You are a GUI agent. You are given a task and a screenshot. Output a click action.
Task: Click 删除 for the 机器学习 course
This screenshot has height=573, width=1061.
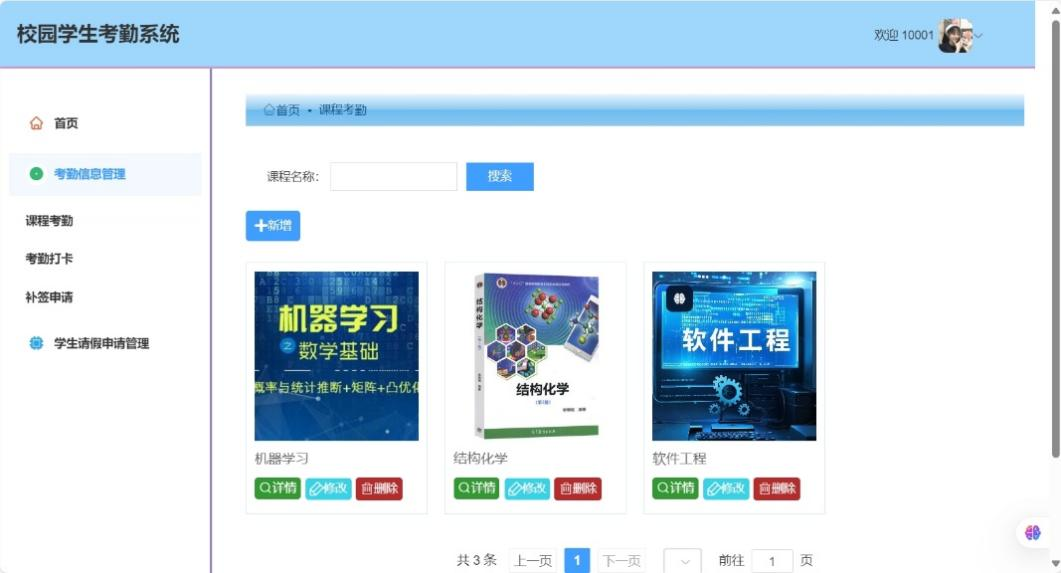coord(379,488)
